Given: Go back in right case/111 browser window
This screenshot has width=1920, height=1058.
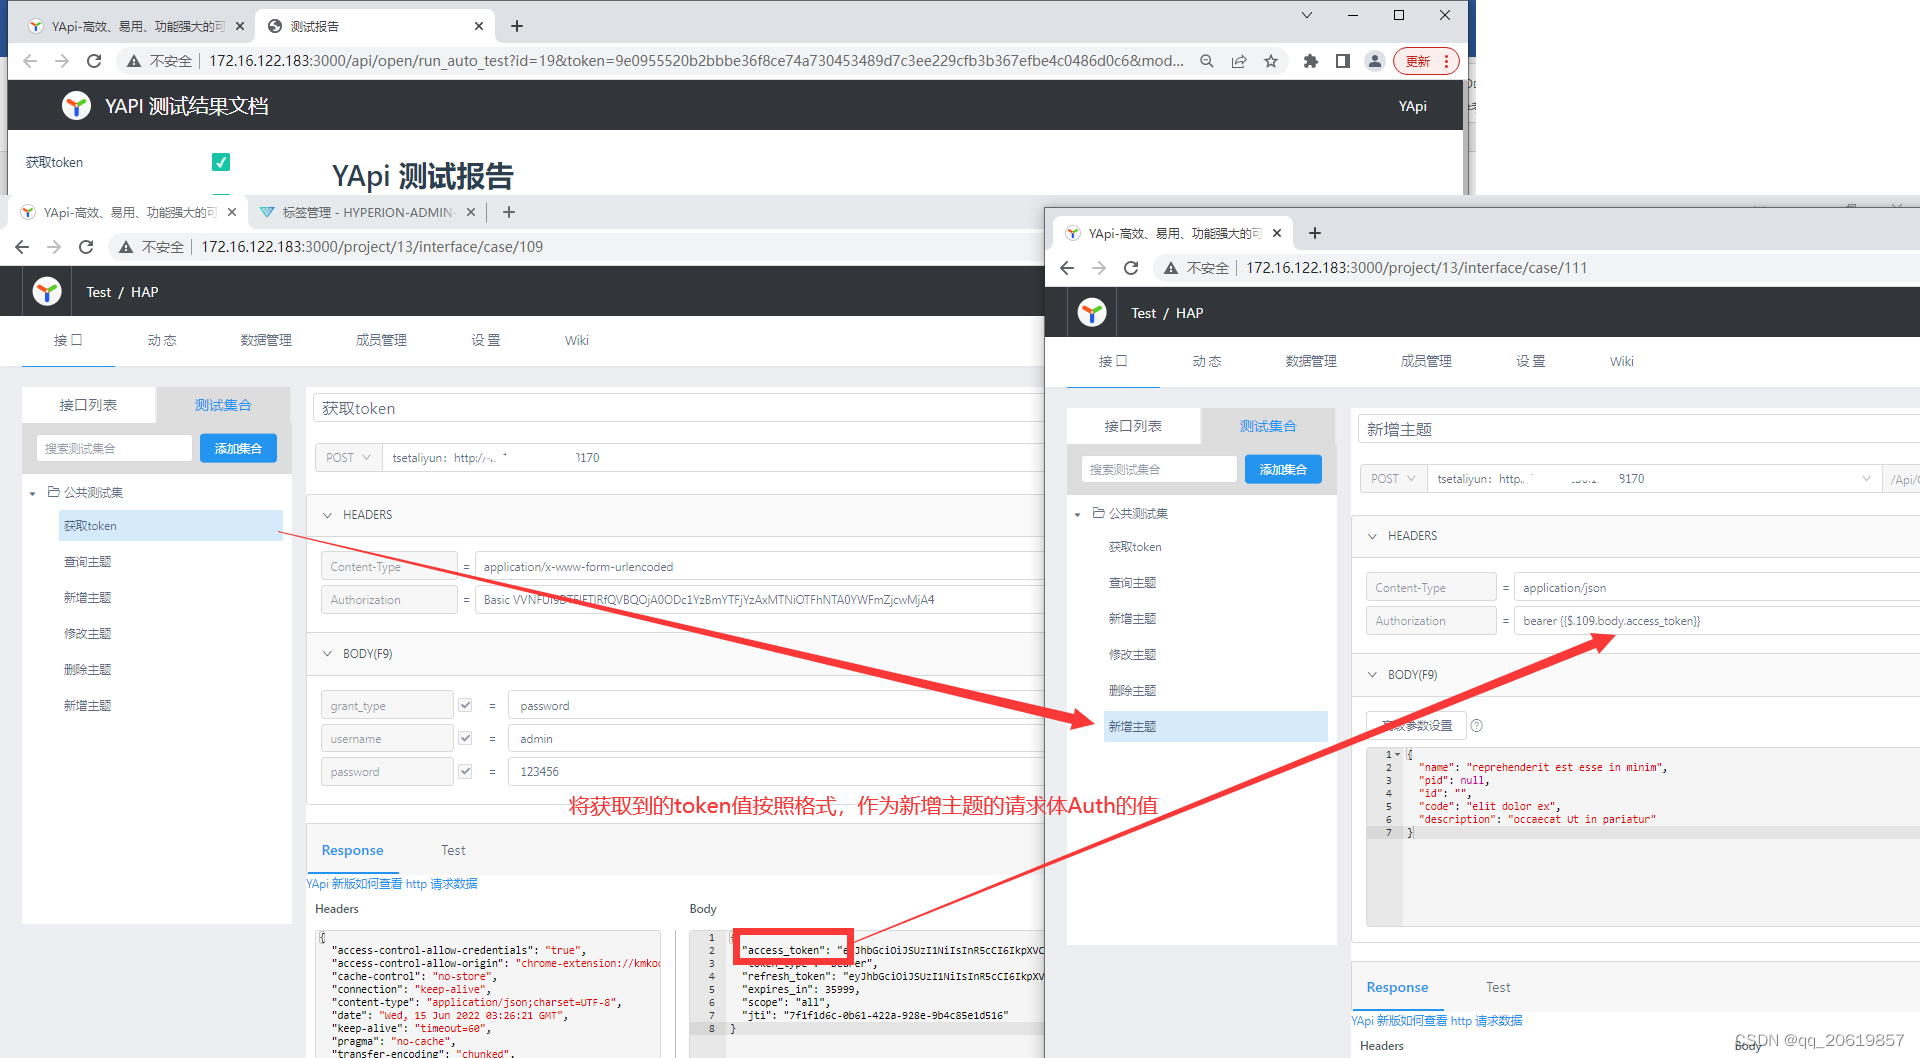Looking at the screenshot, I should coord(1067,268).
